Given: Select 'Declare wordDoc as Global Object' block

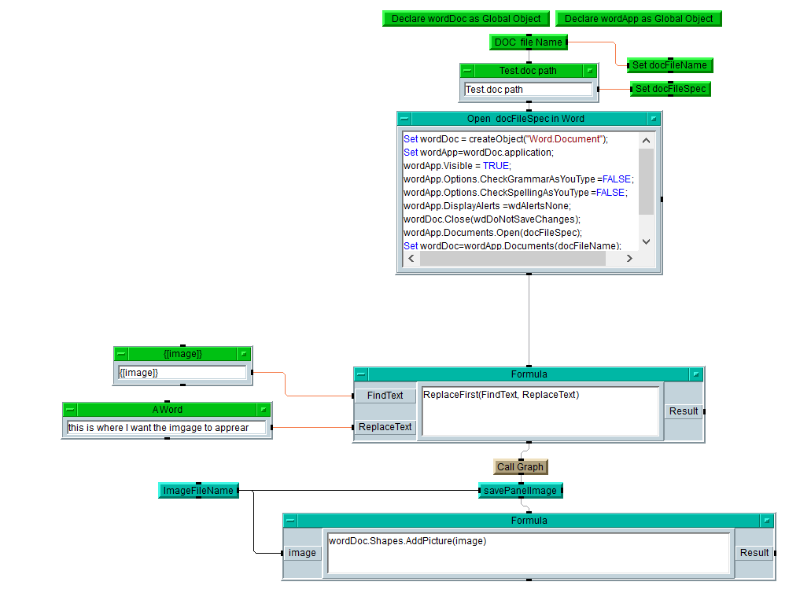Looking at the screenshot, I should (x=466, y=18).
